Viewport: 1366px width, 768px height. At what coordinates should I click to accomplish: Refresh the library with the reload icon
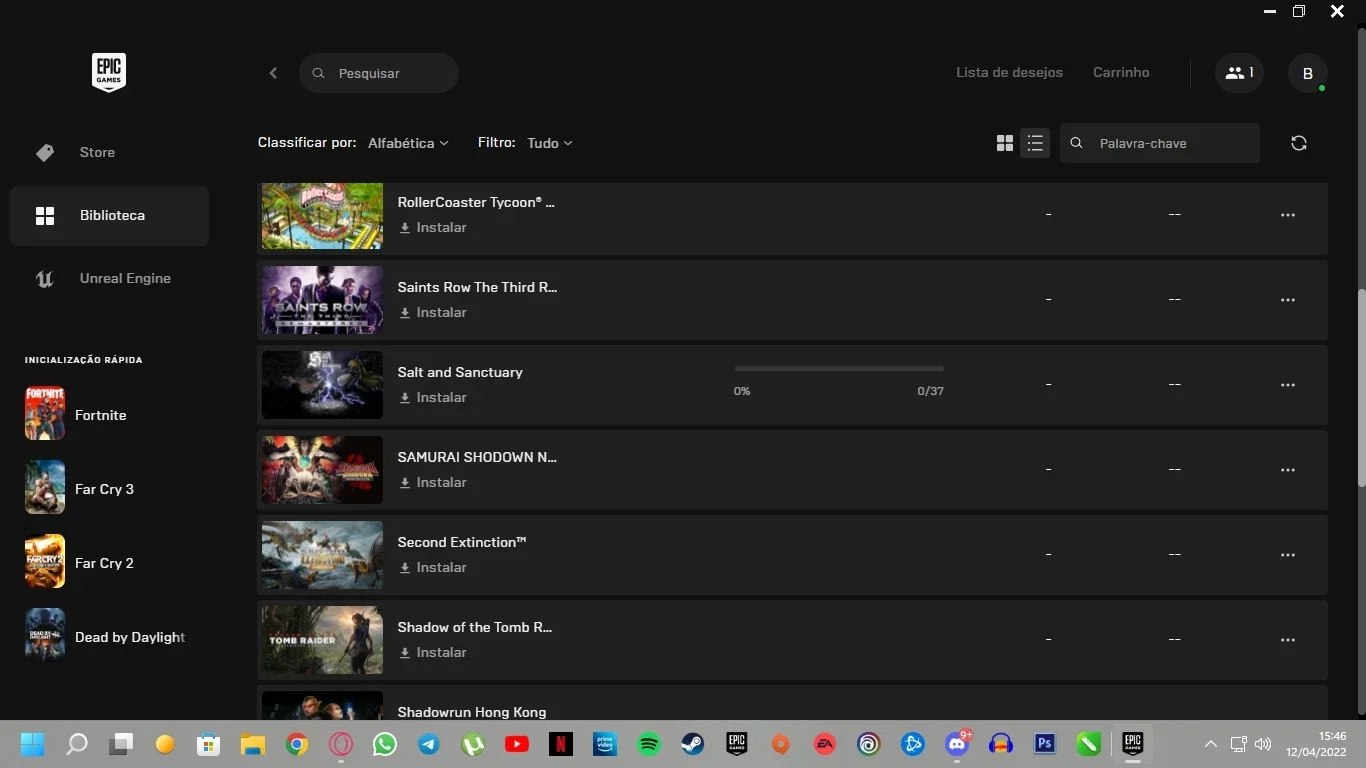point(1299,143)
